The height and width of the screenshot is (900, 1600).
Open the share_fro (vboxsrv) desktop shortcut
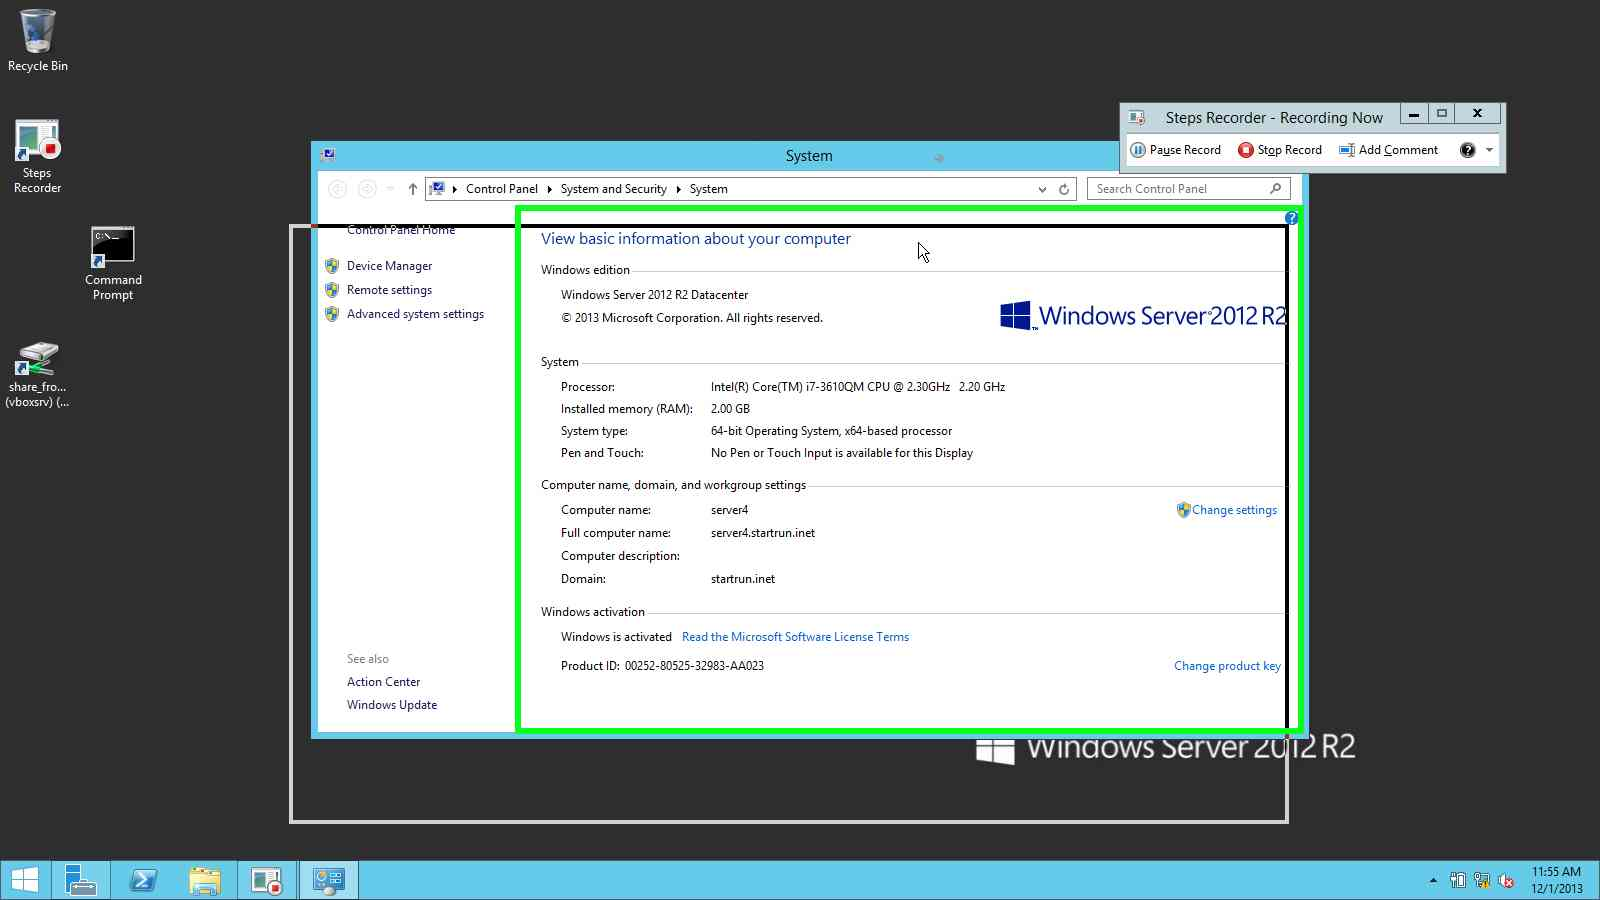[x=37, y=362]
